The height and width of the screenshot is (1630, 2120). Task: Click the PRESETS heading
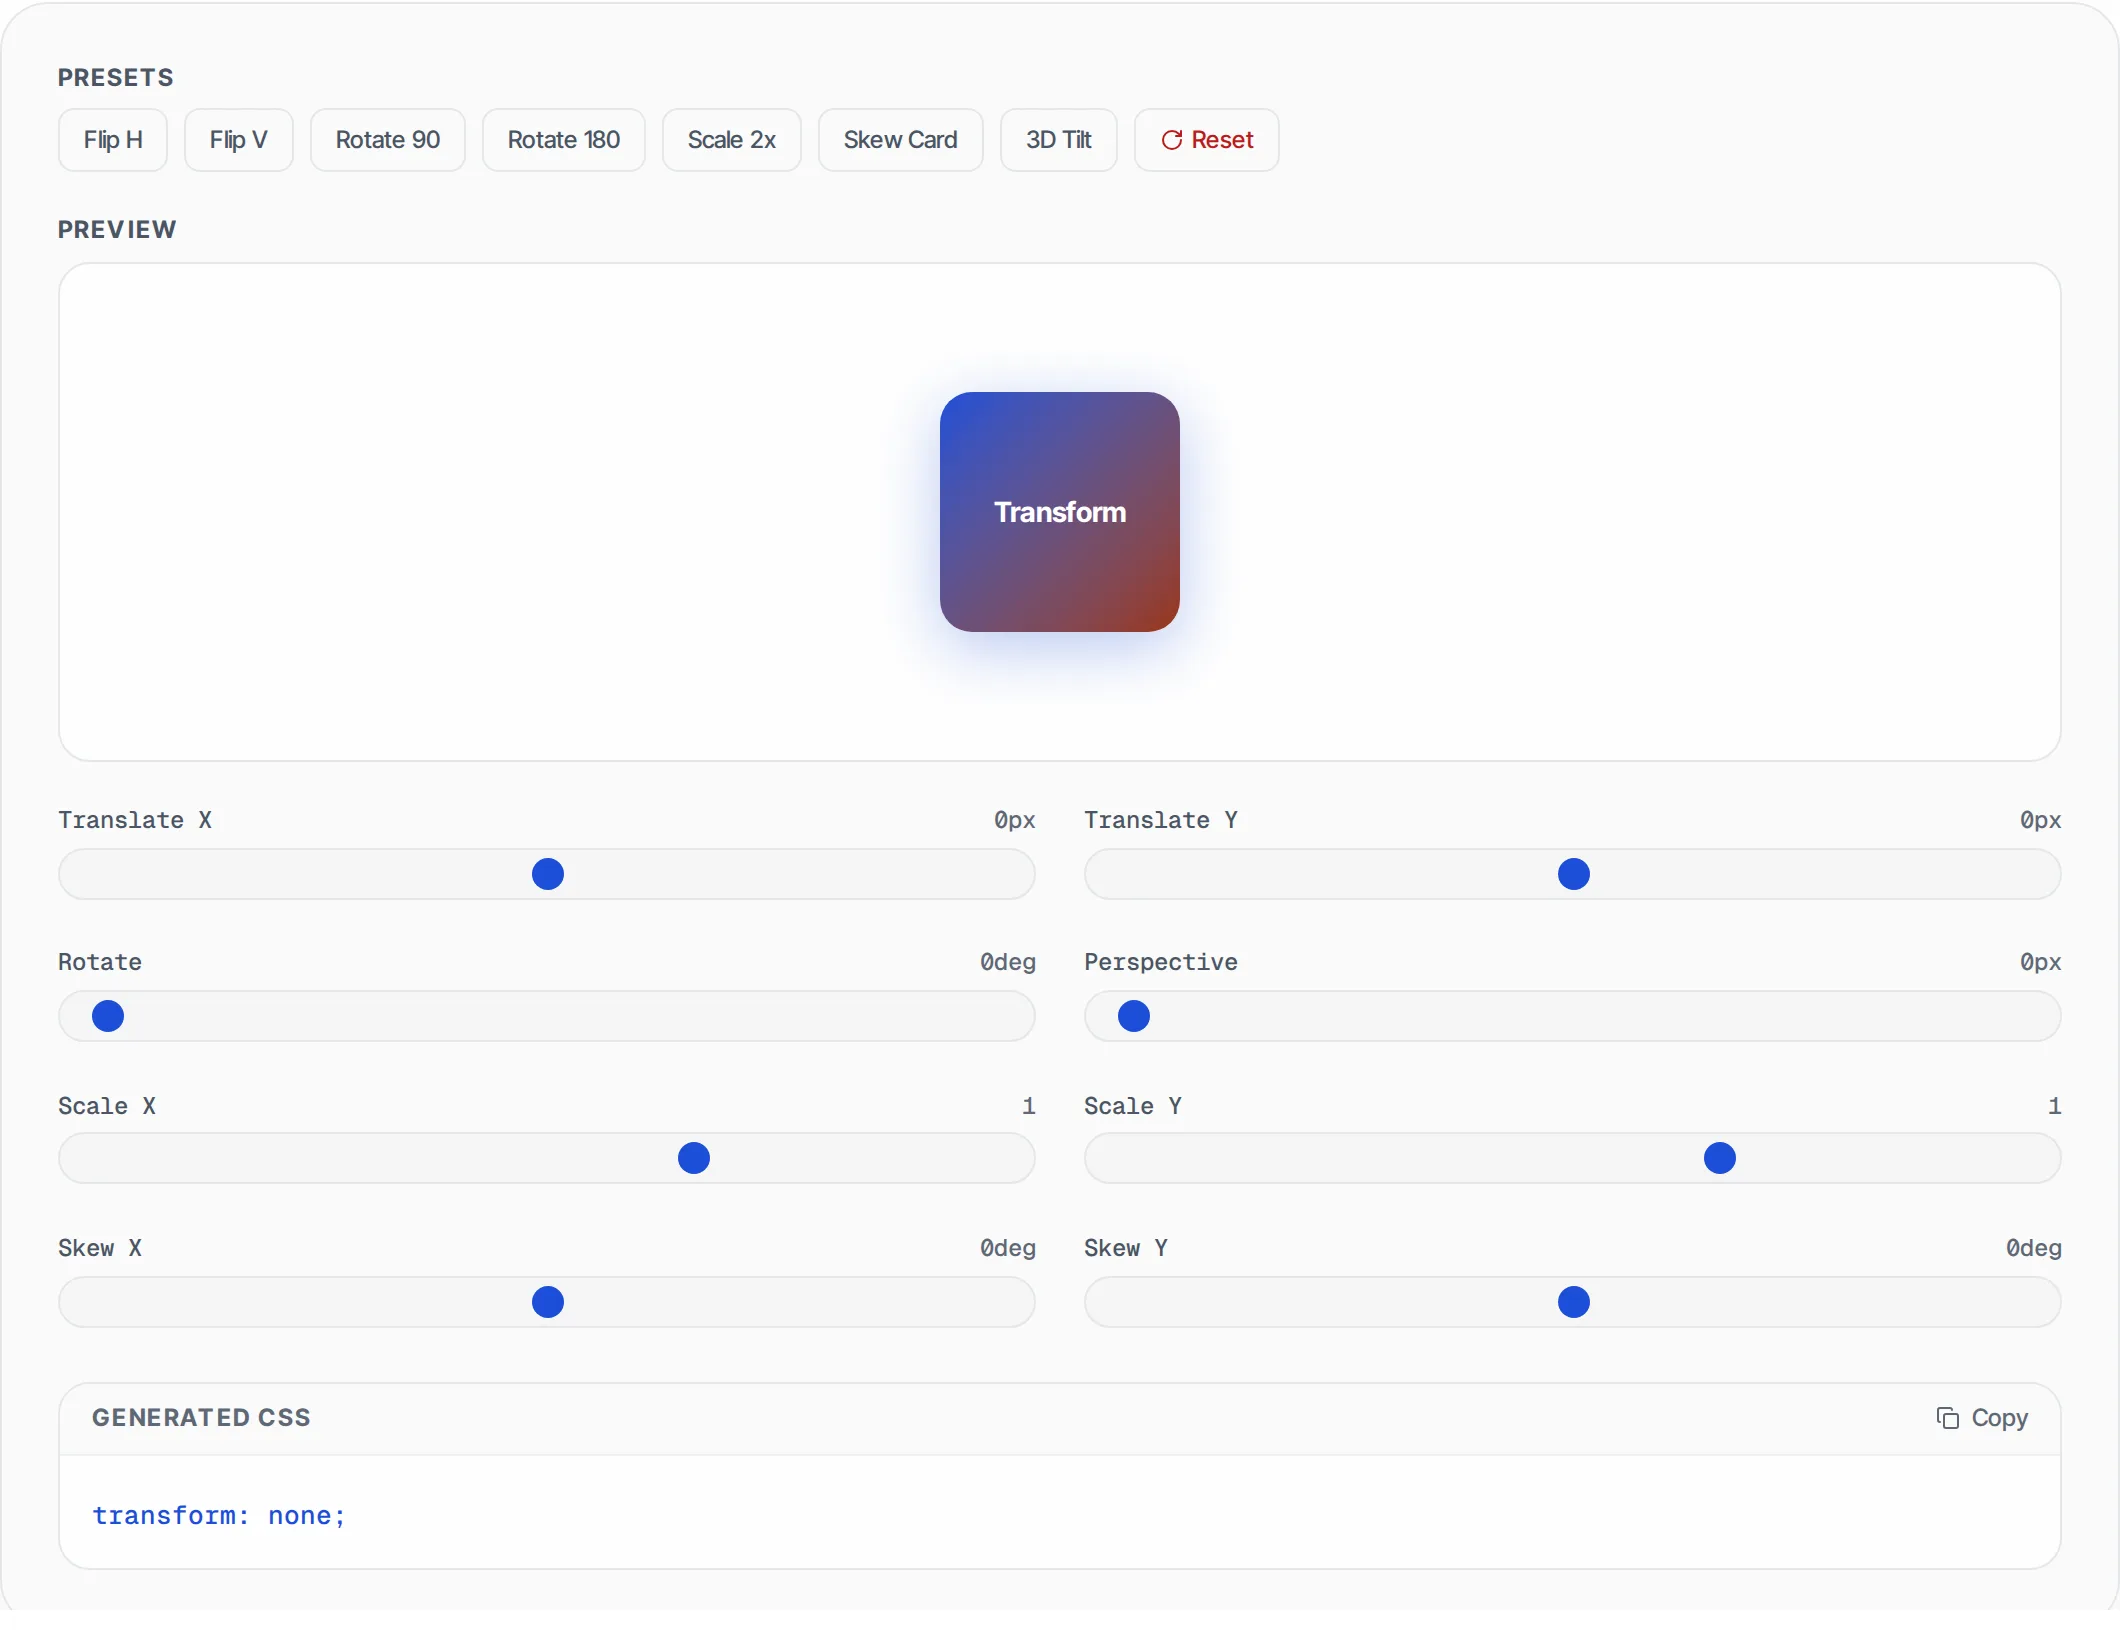[x=116, y=78]
